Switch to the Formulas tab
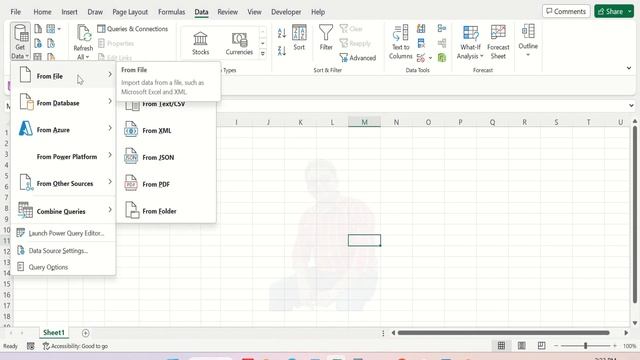Screen dimensions: 640x360 pyautogui.click(x=171, y=12)
